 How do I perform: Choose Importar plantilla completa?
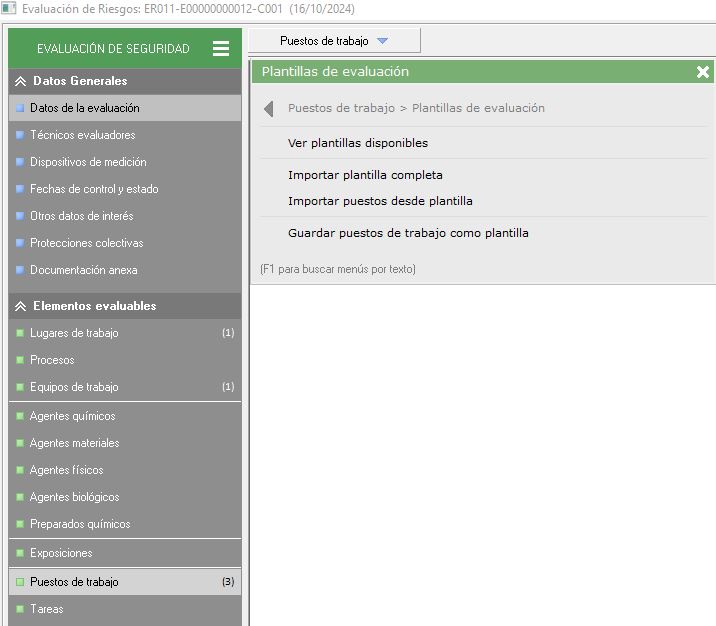point(365,175)
